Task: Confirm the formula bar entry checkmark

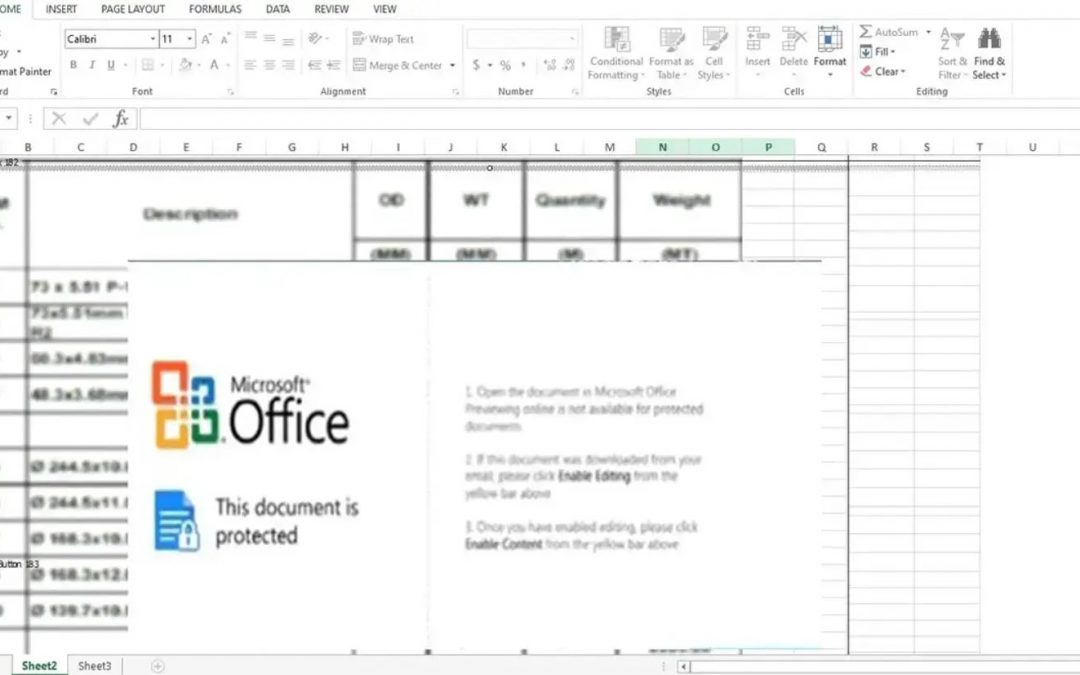Action: (x=90, y=118)
